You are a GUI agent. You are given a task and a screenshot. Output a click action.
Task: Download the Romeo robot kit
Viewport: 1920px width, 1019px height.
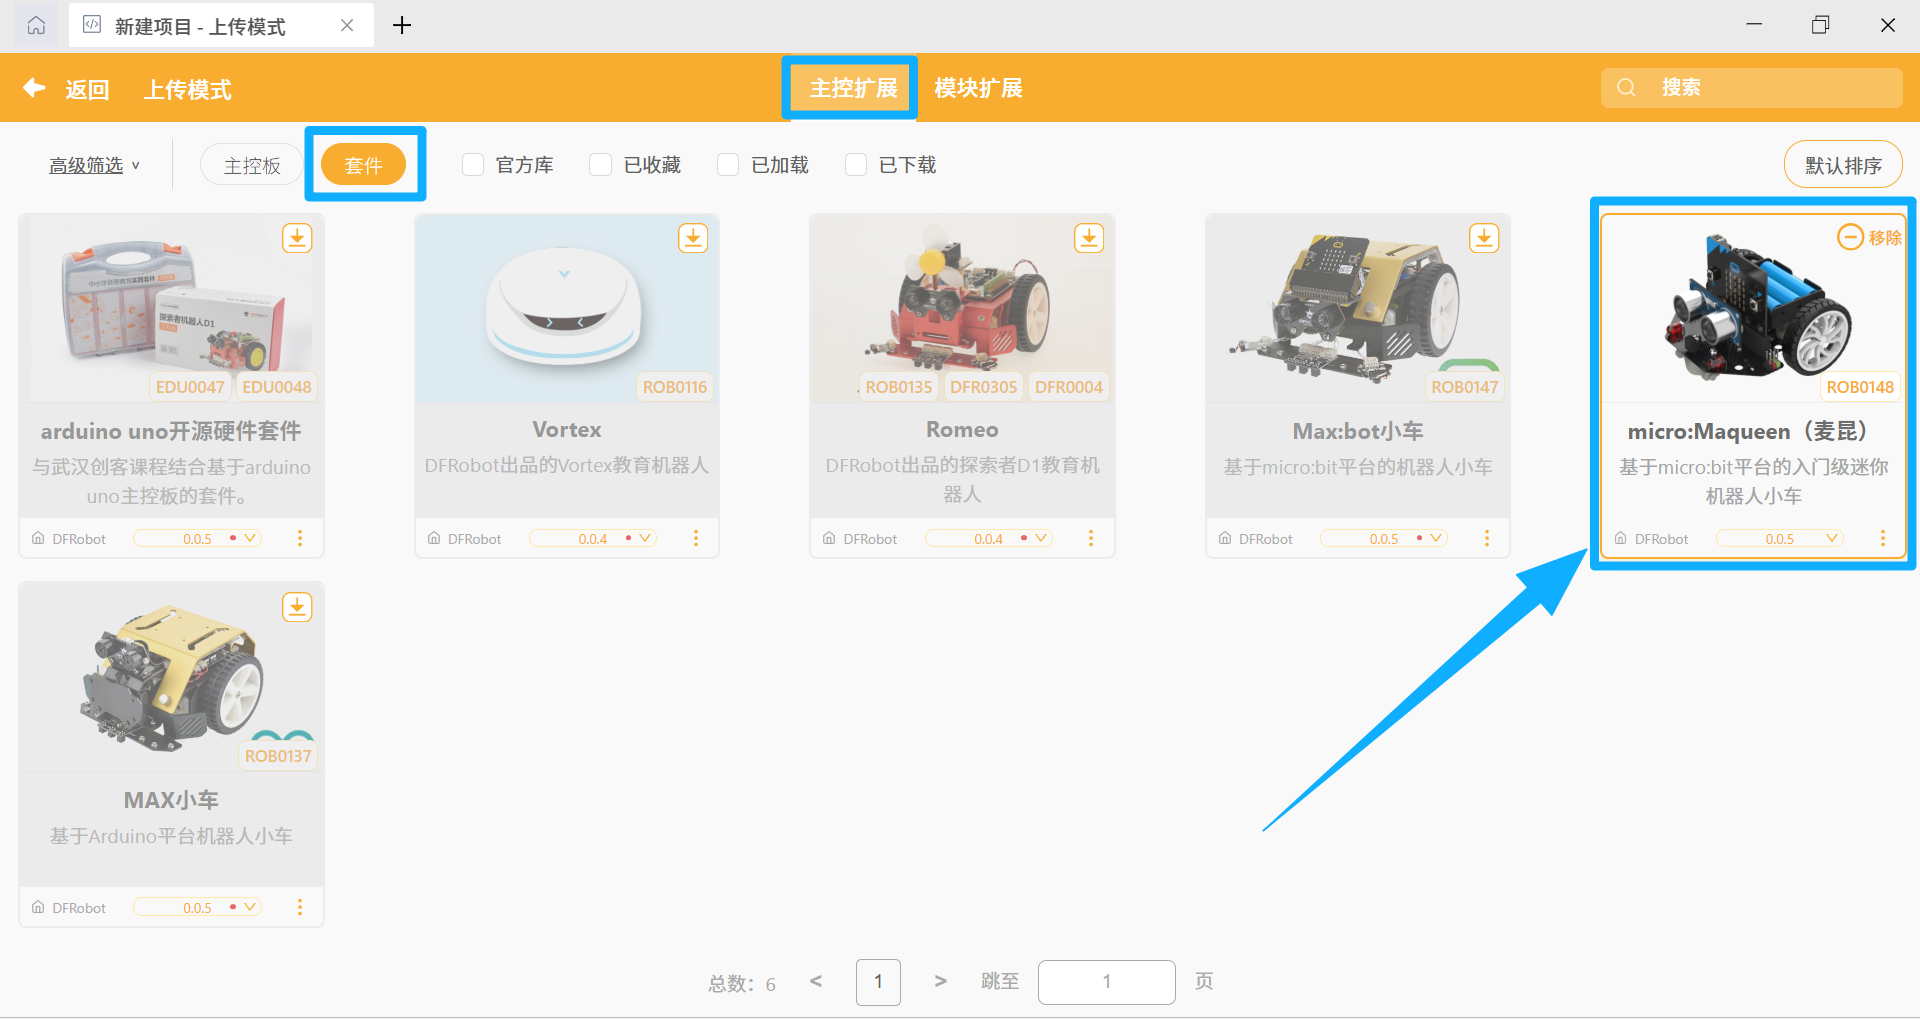point(1089,238)
